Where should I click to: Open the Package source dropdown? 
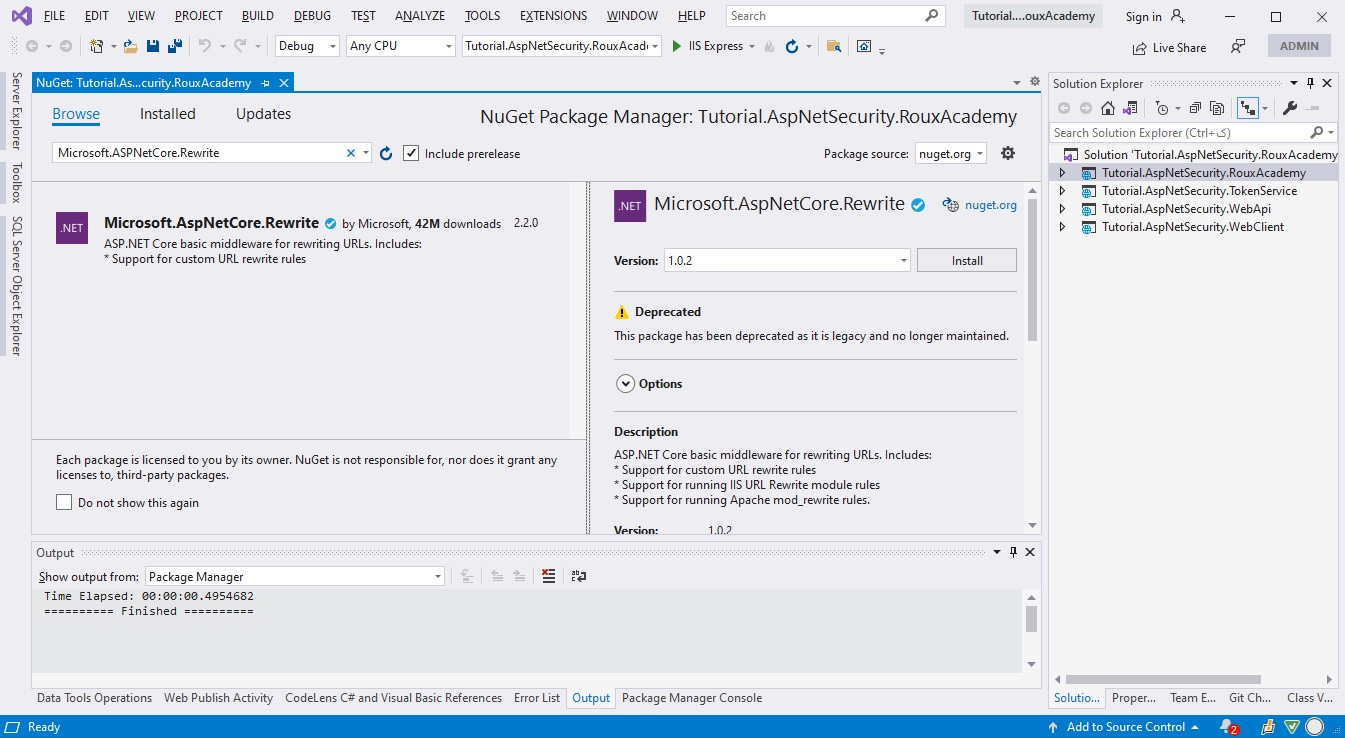click(949, 153)
